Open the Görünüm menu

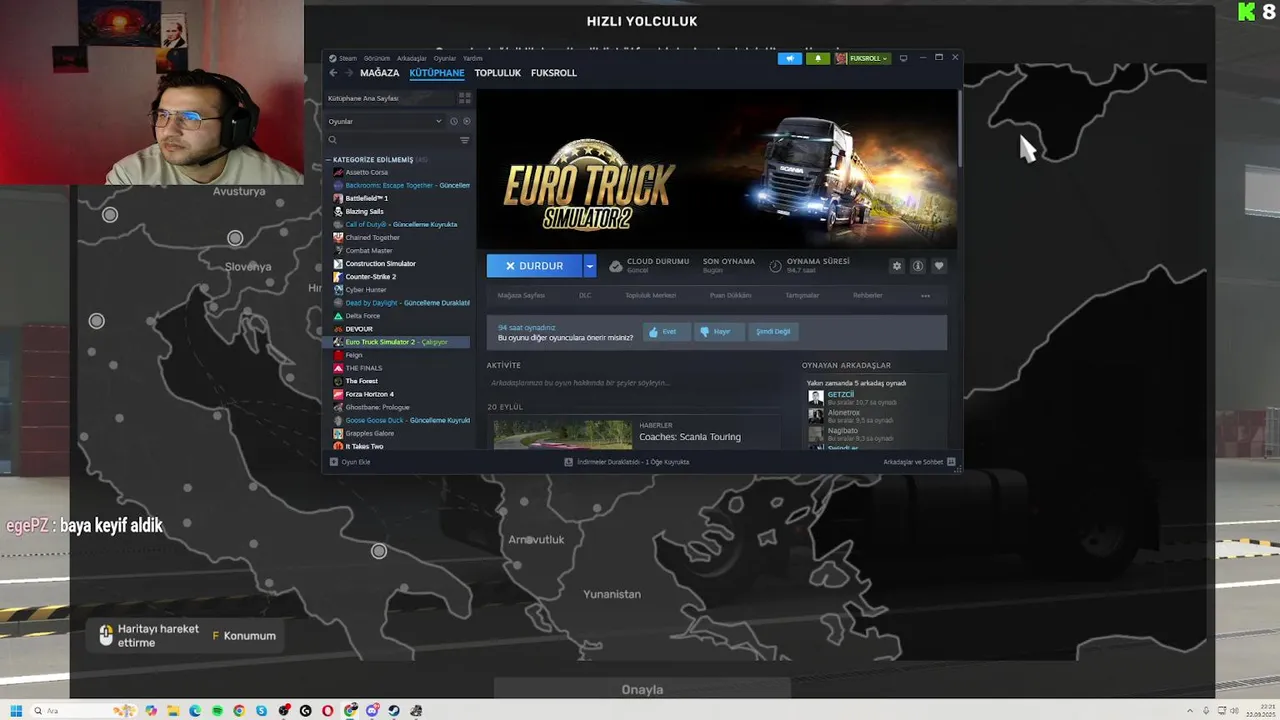pos(377,58)
